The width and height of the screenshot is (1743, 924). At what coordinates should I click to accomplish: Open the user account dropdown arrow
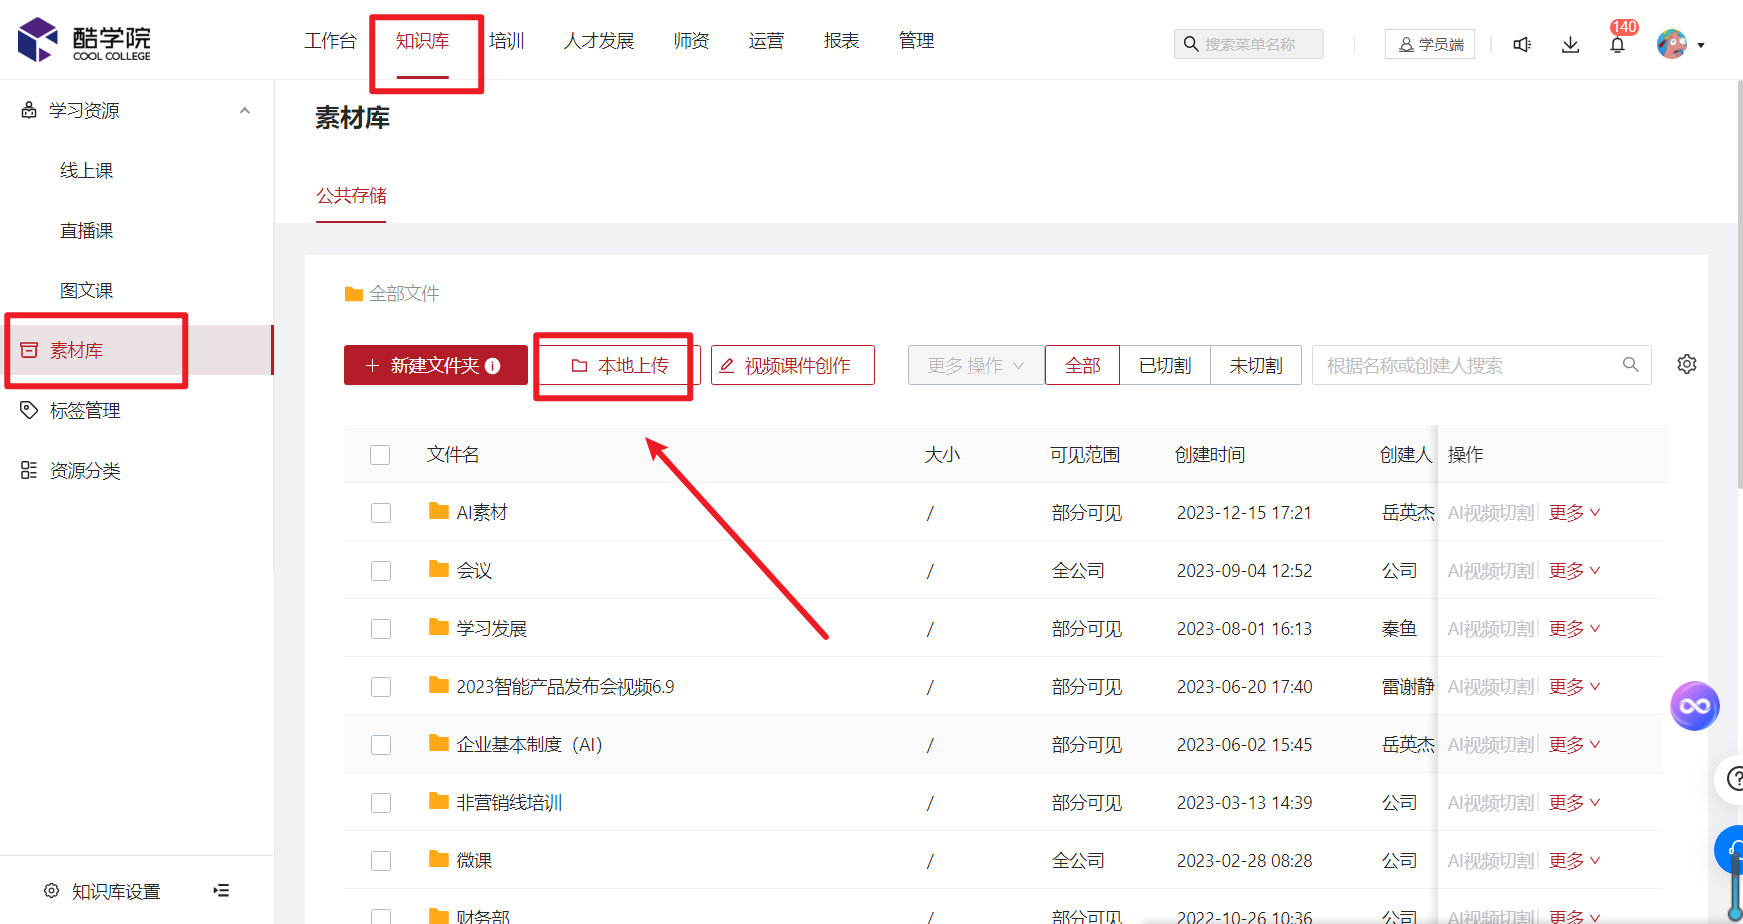tap(1701, 45)
